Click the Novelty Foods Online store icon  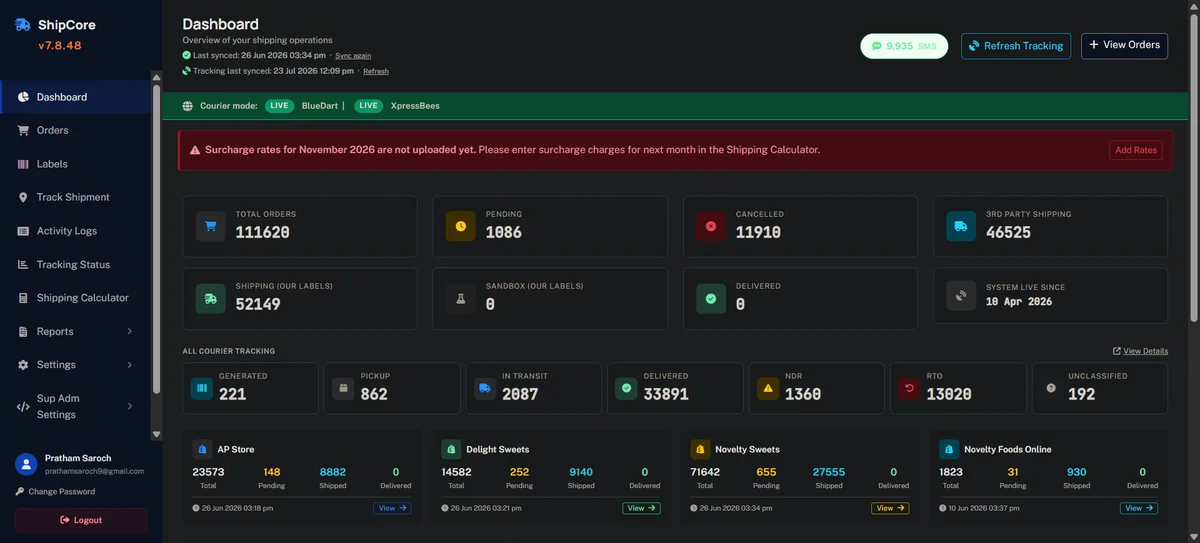(x=949, y=450)
